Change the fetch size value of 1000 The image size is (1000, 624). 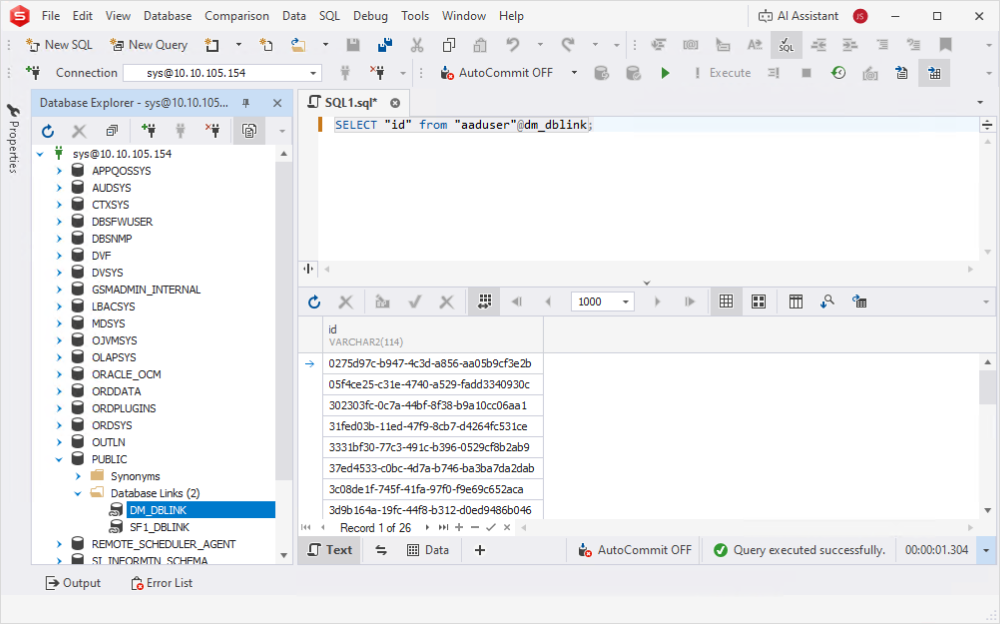point(598,301)
